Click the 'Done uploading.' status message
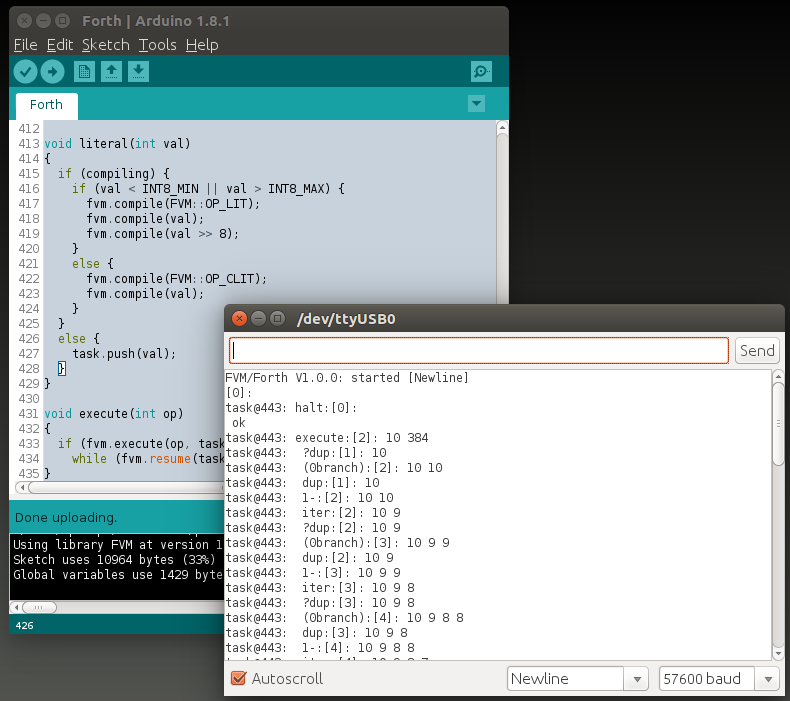Screen dimensions: 790x701 (x=66, y=518)
